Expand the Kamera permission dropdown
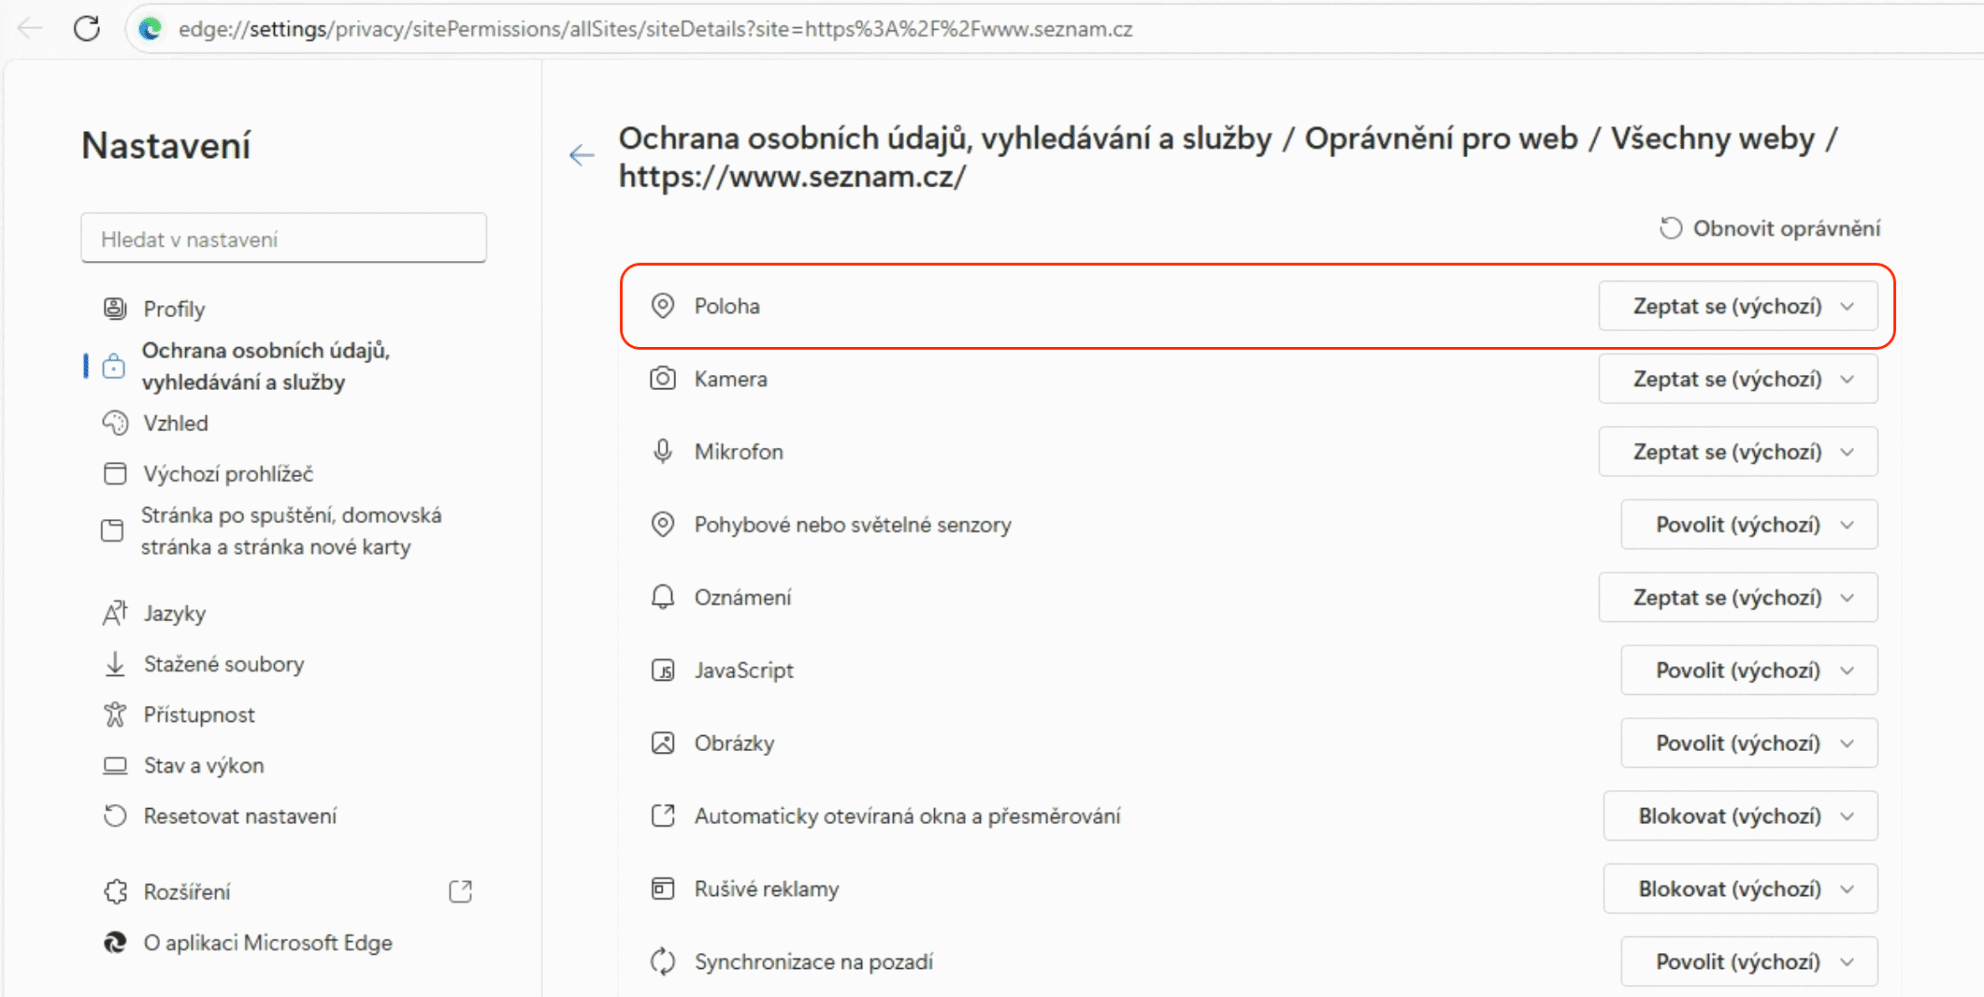This screenshot has width=1984, height=997. coord(1737,379)
